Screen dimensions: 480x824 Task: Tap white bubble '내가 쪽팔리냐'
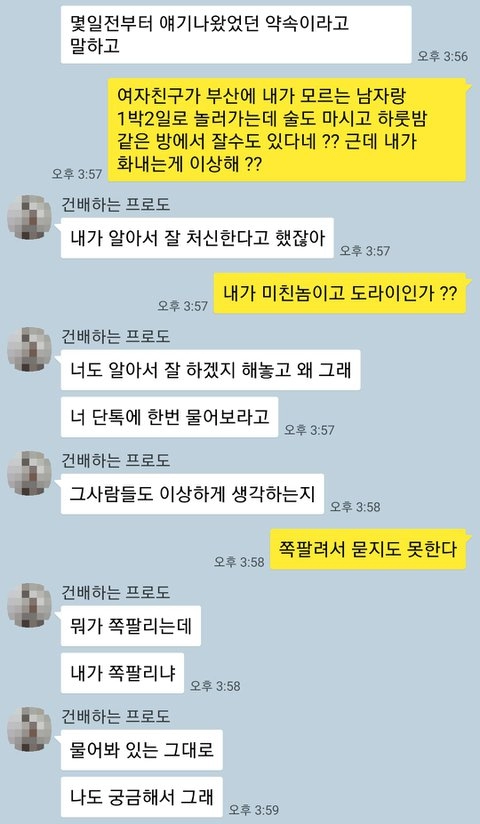(x=122, y=673)
